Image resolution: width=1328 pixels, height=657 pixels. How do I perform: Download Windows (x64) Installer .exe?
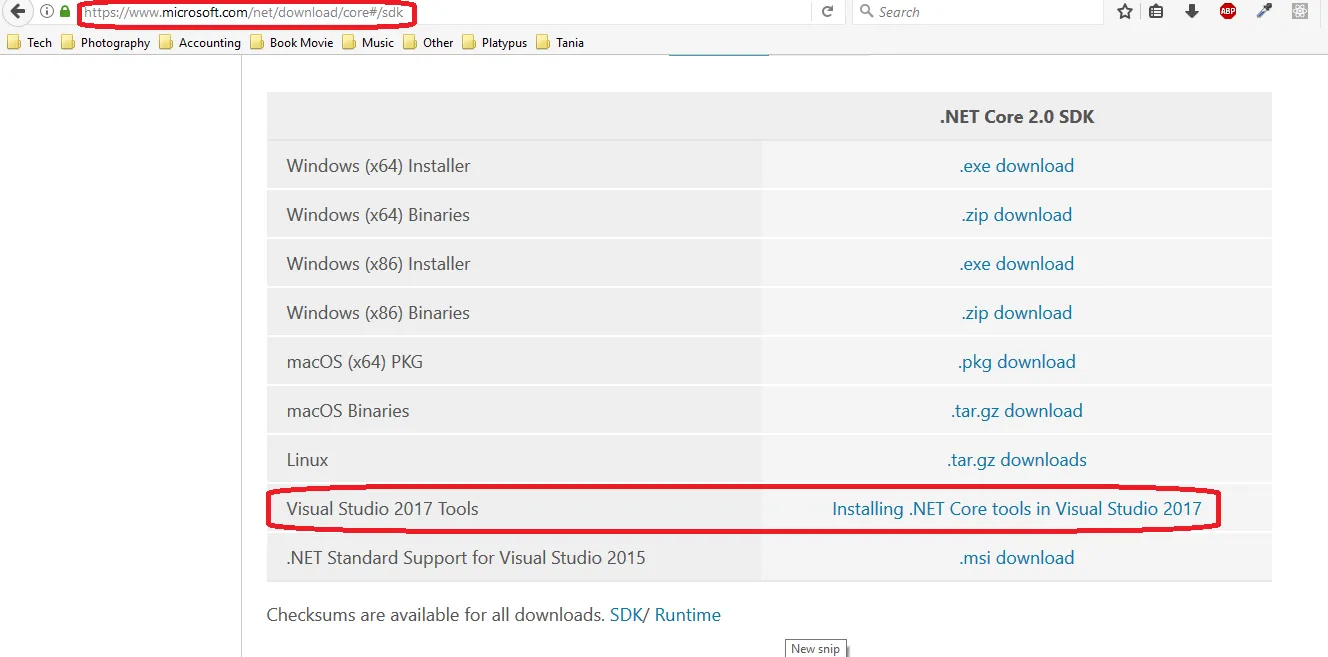pyautogui.click(x=1016, y=166)
